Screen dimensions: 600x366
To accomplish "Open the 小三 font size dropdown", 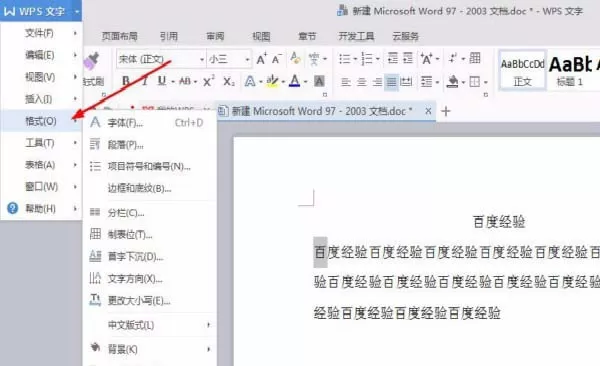I will click(x=248, y=59).
